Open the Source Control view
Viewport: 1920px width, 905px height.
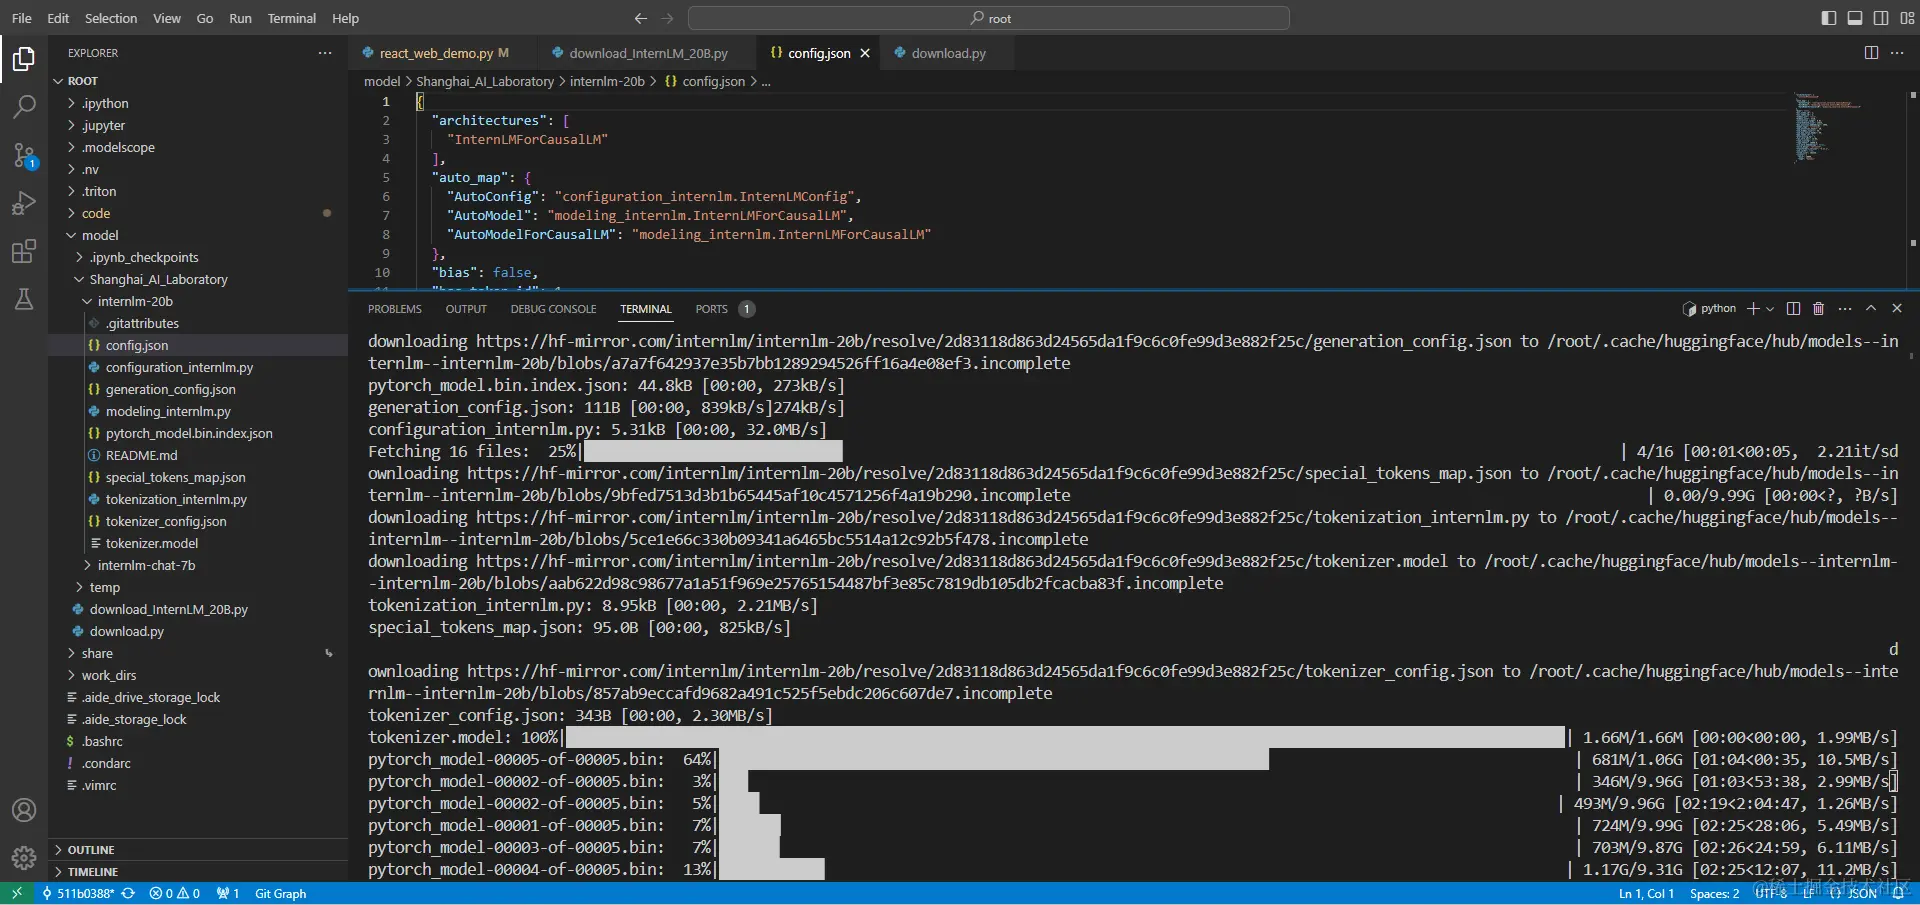(24, 155)
